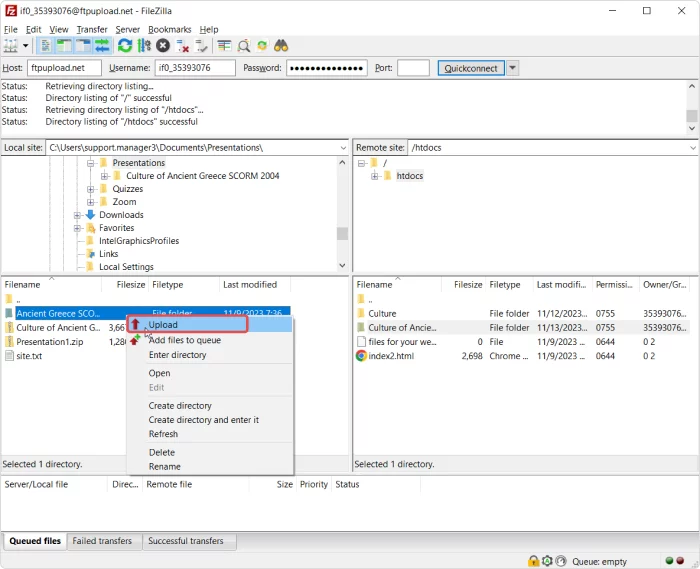
Task: Toggle local directory tree display
Action: coord(64,46)
